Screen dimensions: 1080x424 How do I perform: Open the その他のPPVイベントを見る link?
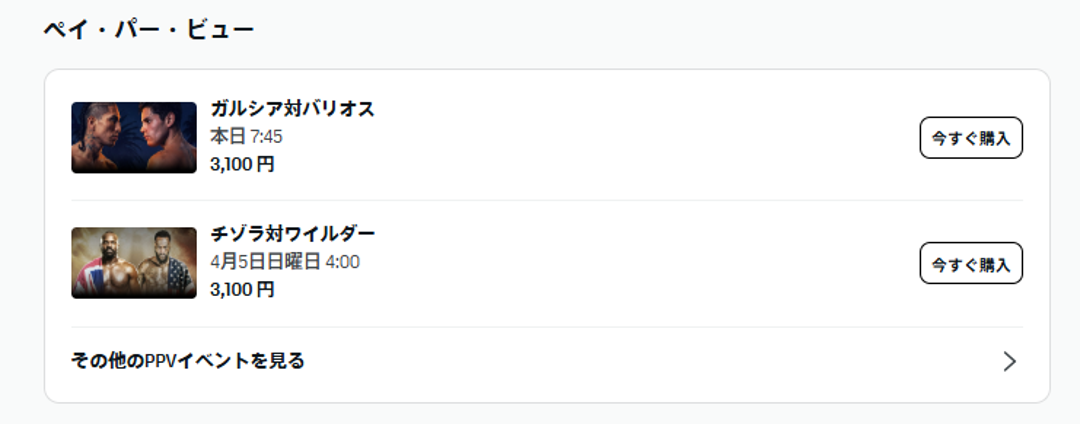point(188,361)
